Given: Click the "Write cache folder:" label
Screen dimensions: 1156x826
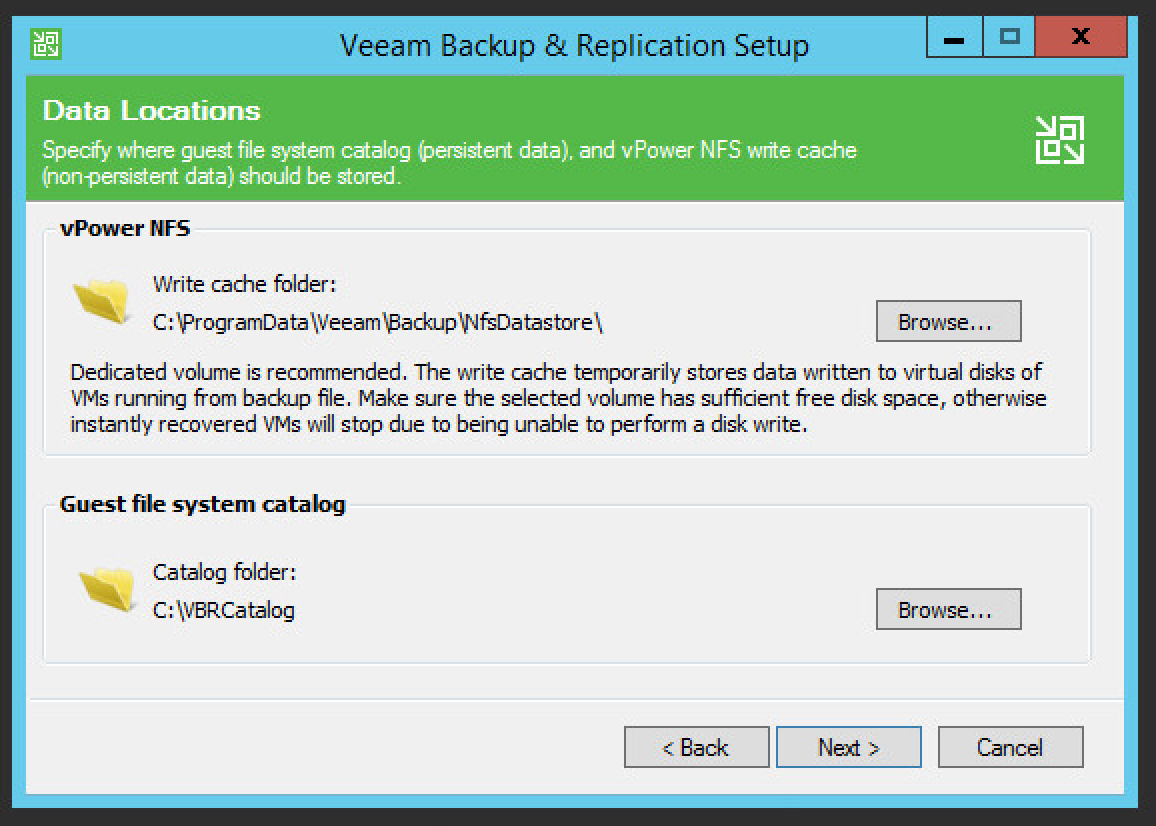Looking at the screenshot, I should point(244,284).
